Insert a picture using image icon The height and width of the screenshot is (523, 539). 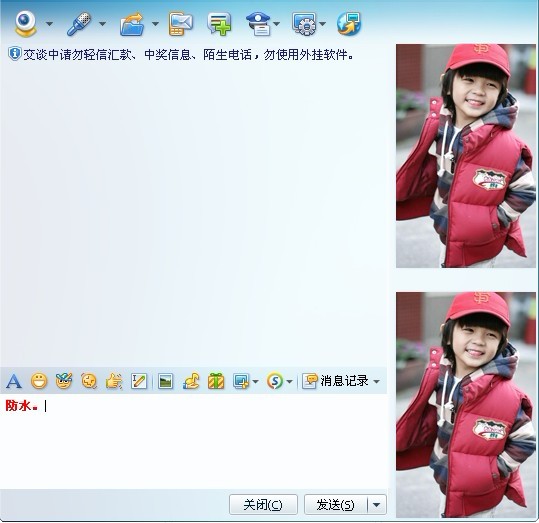point(165,381)
